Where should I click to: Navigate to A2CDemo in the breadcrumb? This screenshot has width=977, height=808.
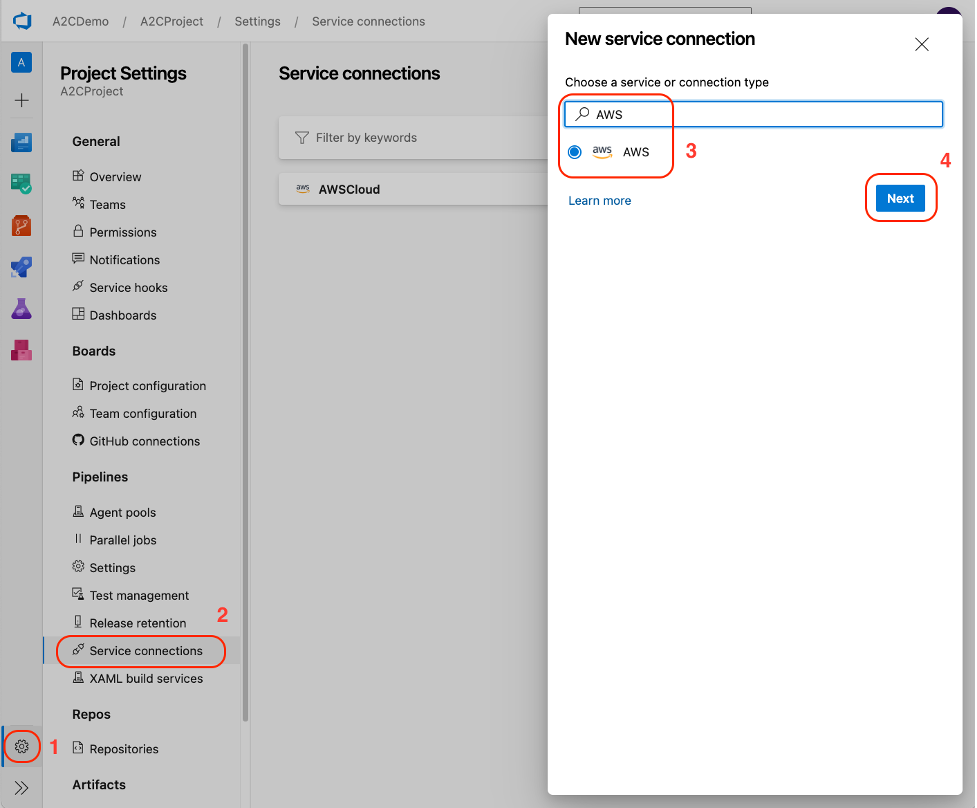point(85,21)
